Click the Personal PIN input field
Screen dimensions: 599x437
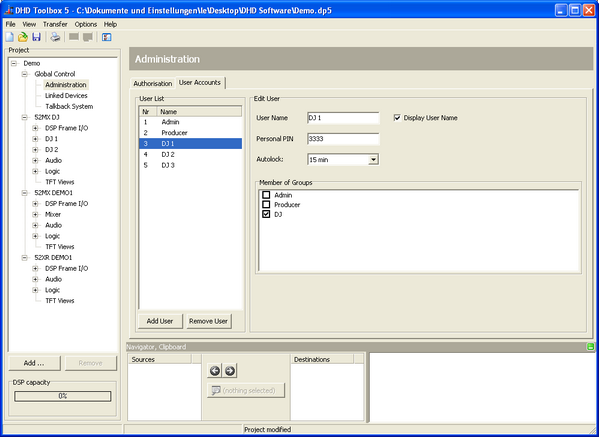[x=343, y=139]
